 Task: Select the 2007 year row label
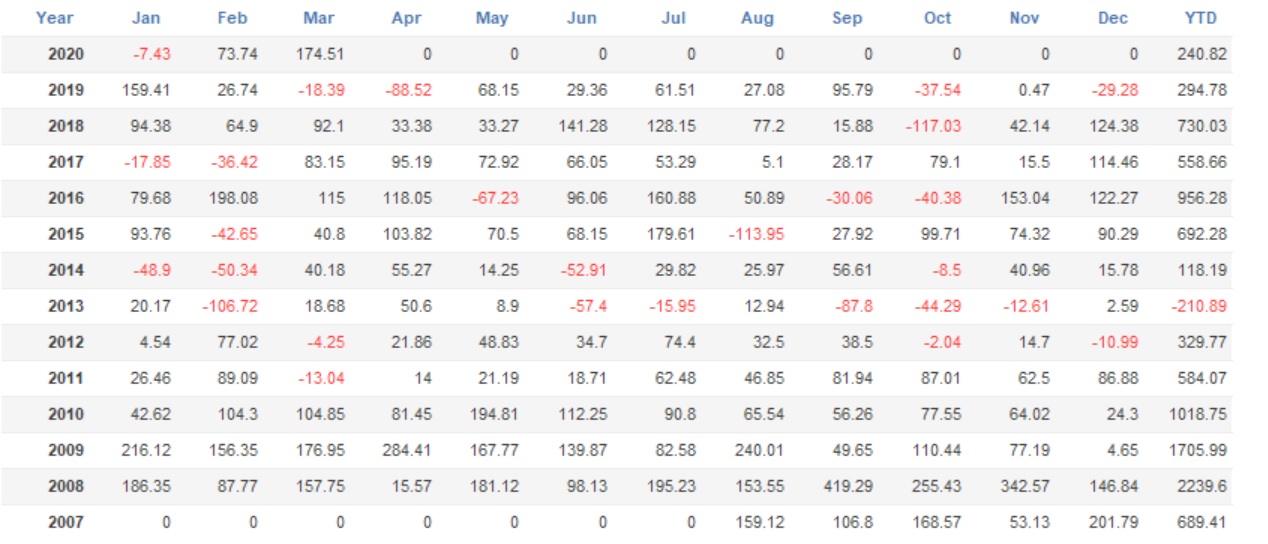coord(66,522)
